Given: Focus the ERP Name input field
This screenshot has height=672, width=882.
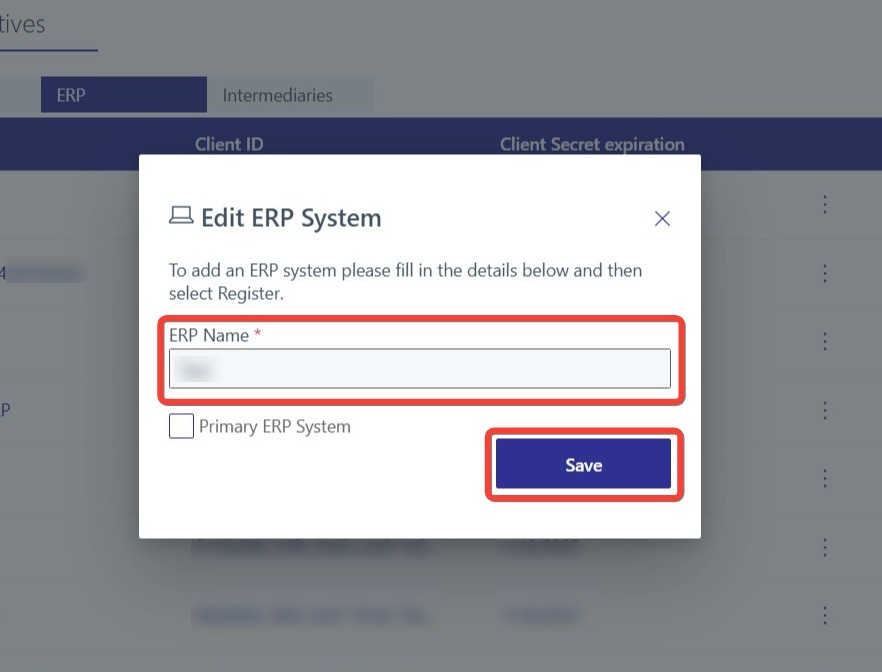Looking at the screenshot, I should pyautogui.click(x=419, y=369).
